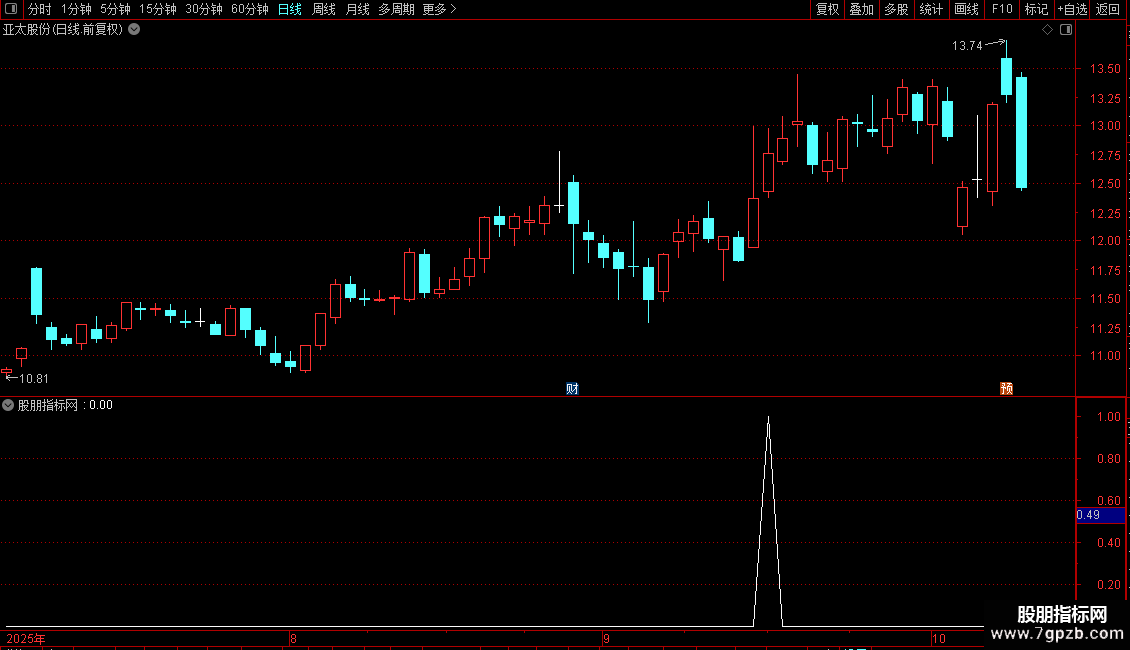
Task: Click the diamond icon at chart top-right
Action: (1048, 30)
